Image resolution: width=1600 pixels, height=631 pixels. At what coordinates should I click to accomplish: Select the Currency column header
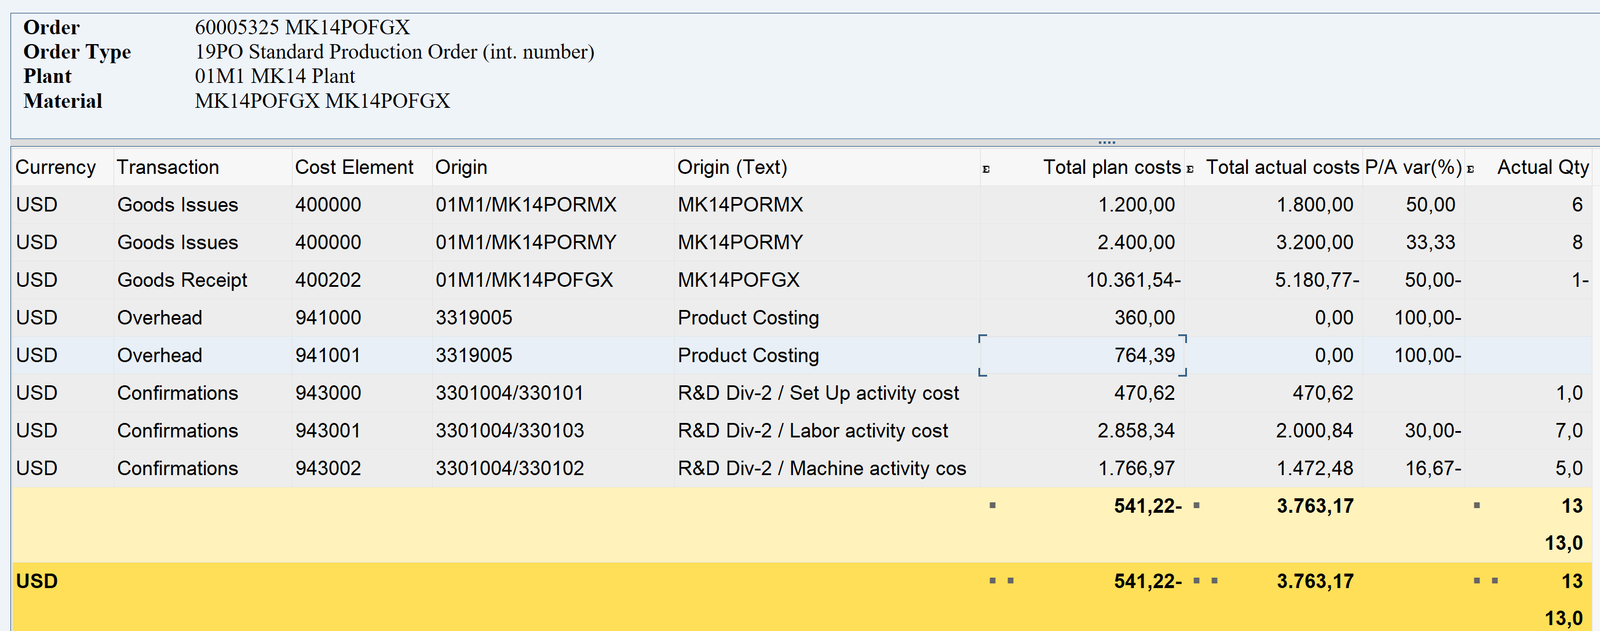(x=56, y=167)
